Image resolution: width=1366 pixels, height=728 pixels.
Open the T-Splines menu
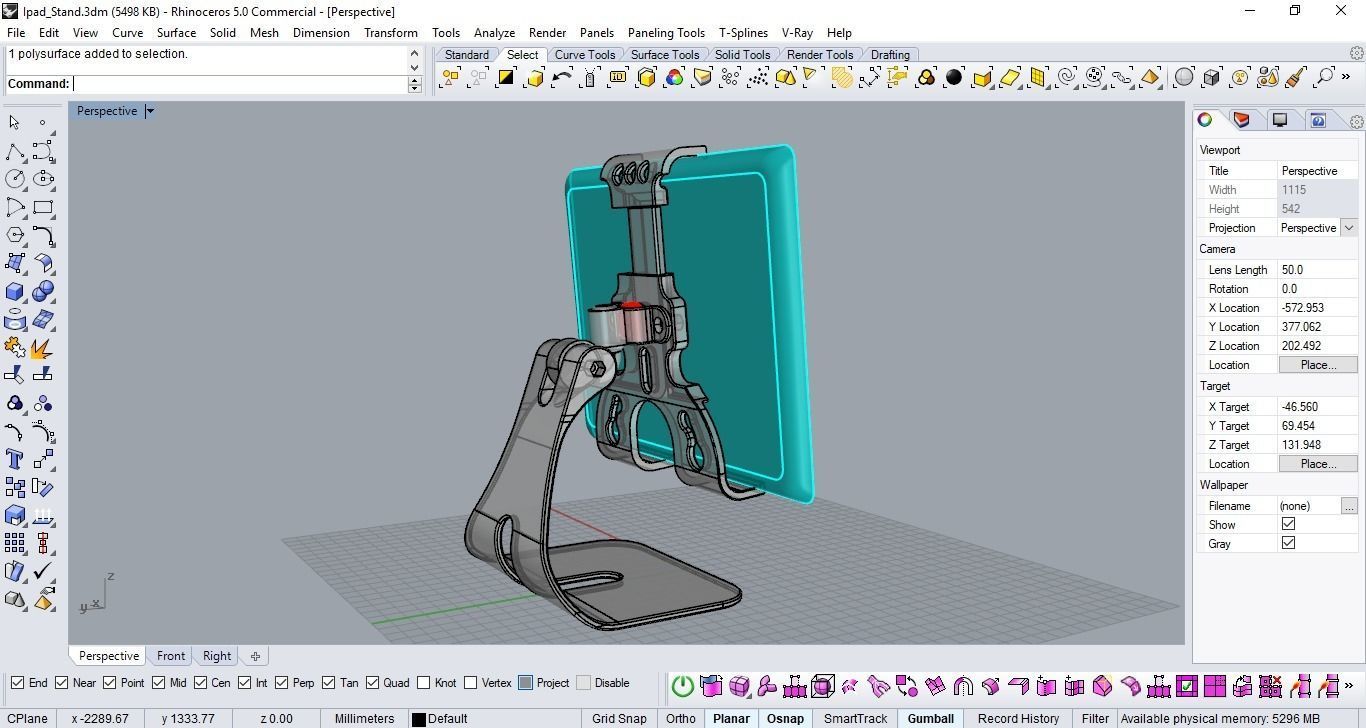(x=743, y=32)
